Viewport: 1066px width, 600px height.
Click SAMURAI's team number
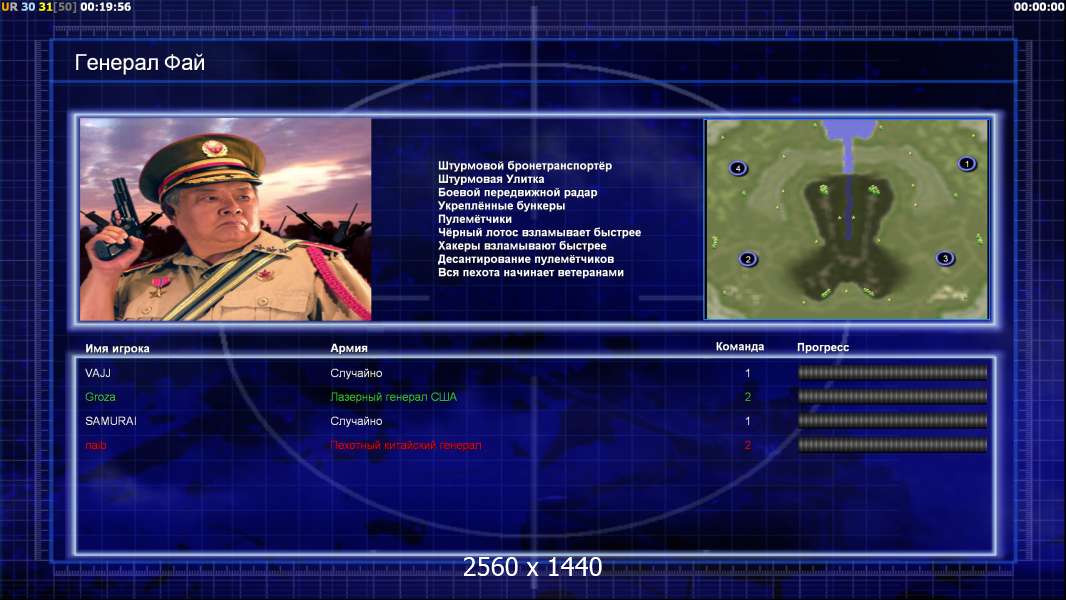pyautogui.click(x=748, y=421)
